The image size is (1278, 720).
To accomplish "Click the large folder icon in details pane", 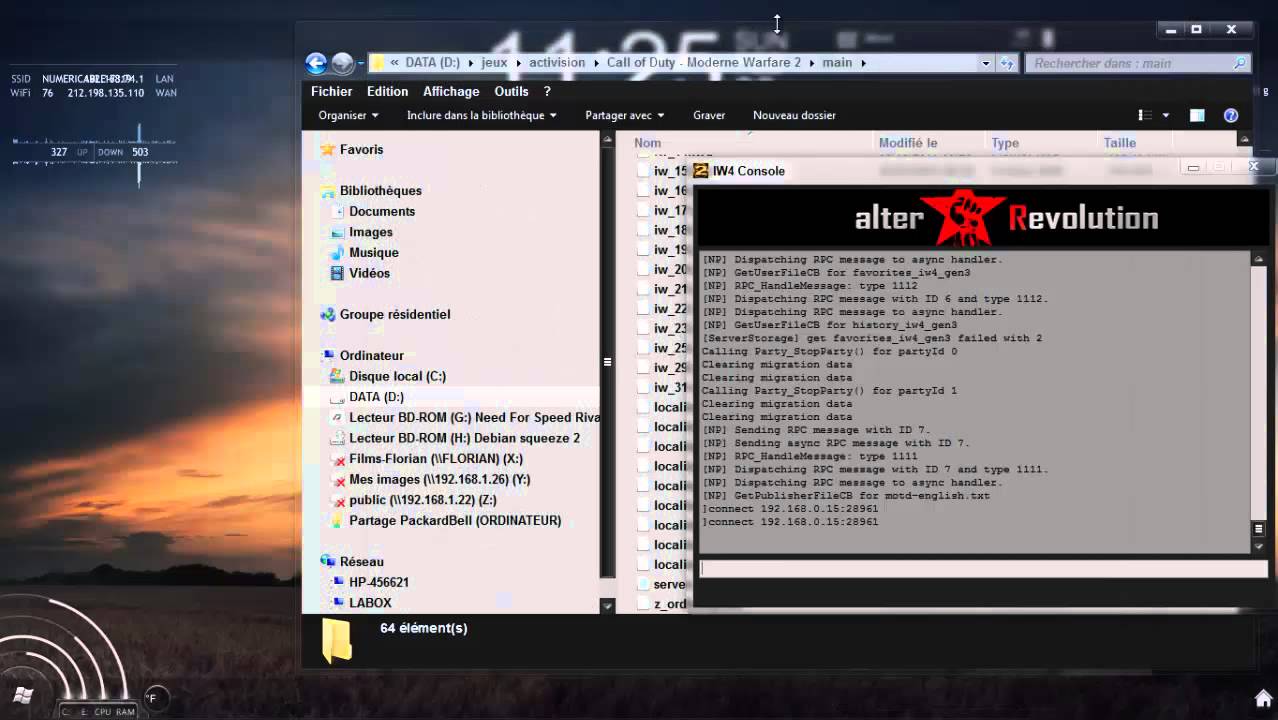I will click(x=337, y=641).
